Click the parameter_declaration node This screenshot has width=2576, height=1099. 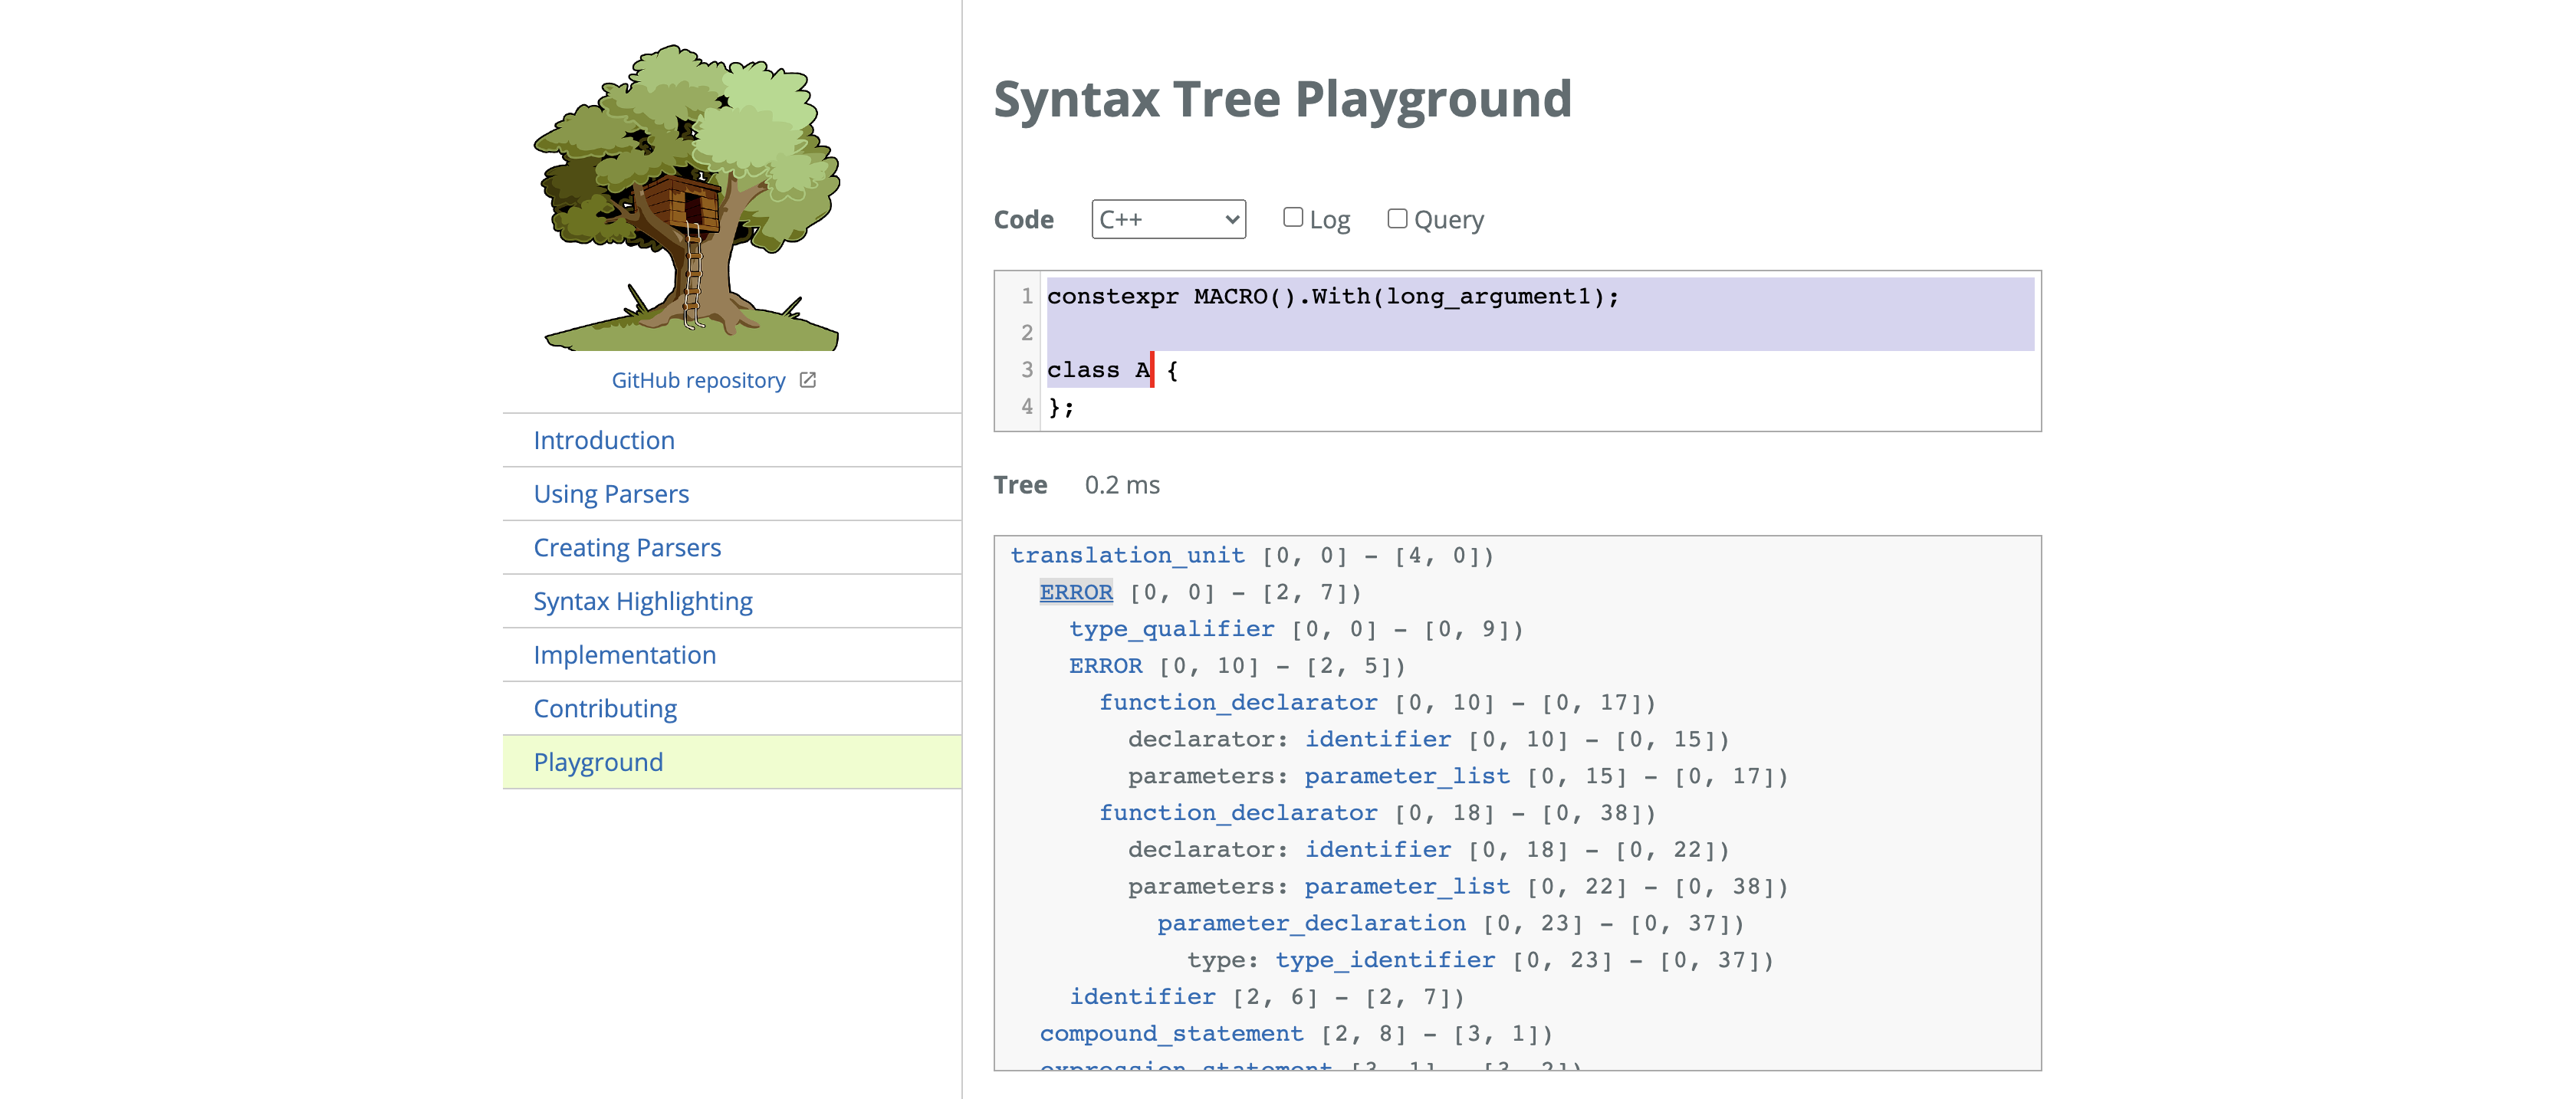click(1311, 923)
